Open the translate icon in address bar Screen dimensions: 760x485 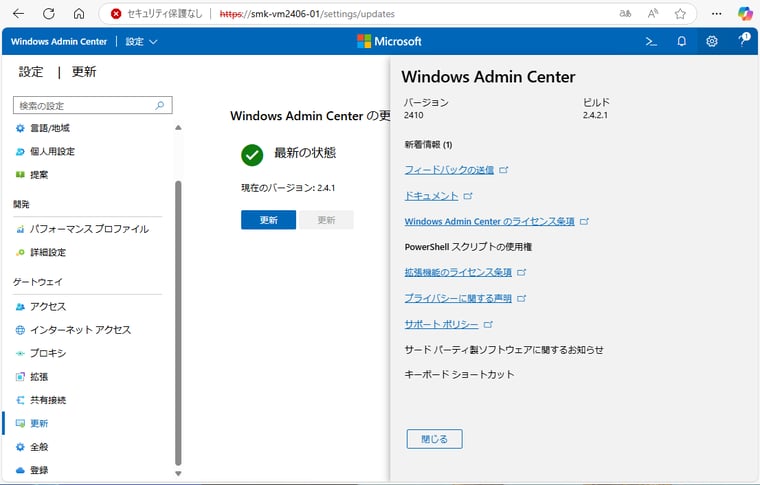(x=625, y=14)
